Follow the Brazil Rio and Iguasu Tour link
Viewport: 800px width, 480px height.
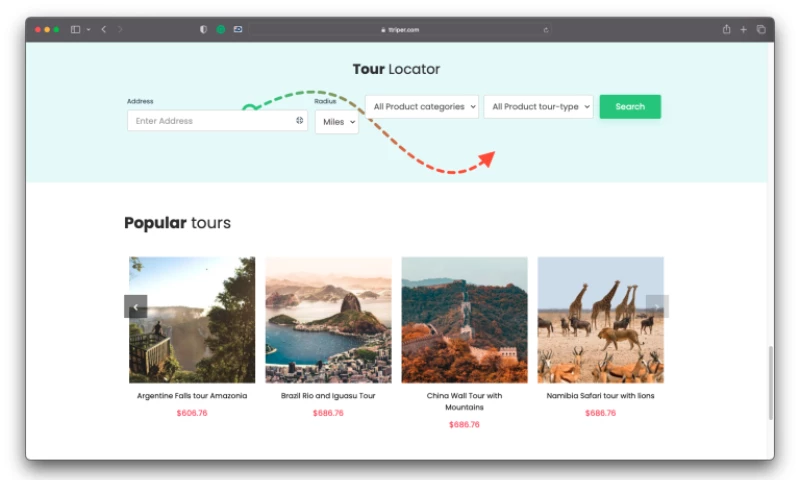(x=328, y=396)
